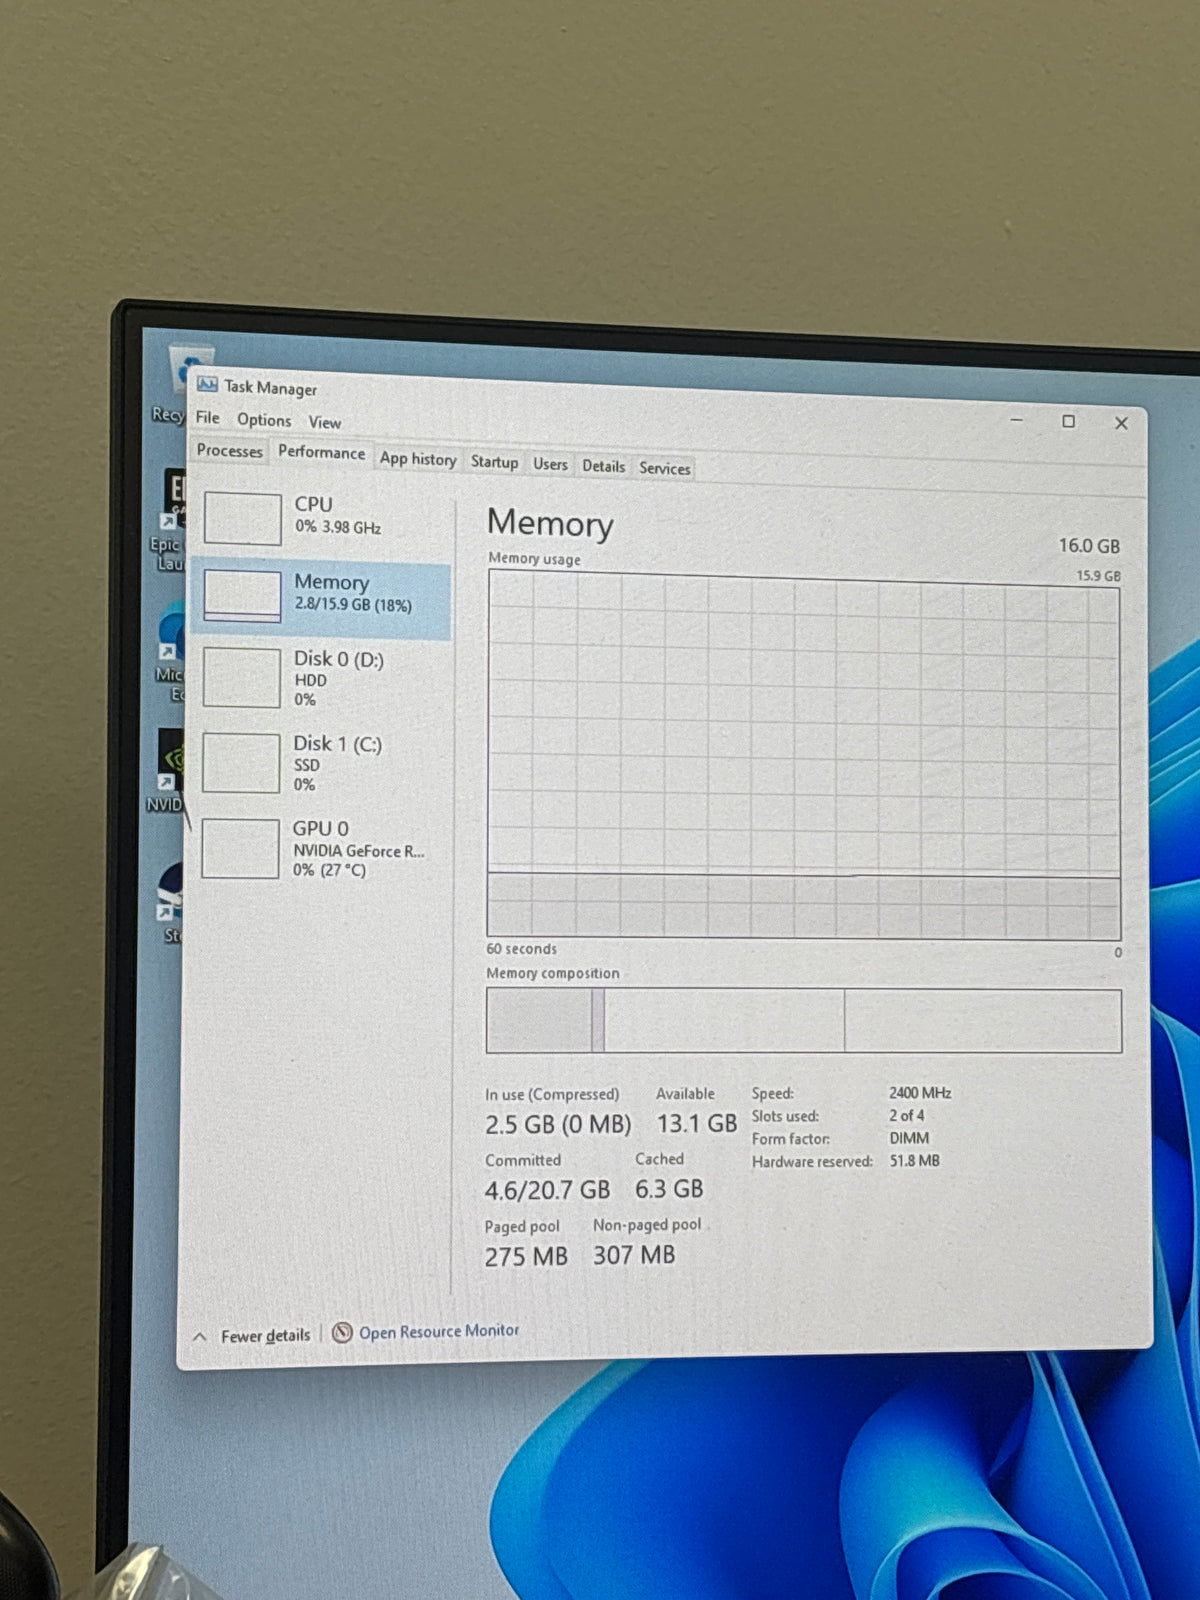Select the Performance tab
Screen dimensions: 1200x1600
tap(321, 453)
